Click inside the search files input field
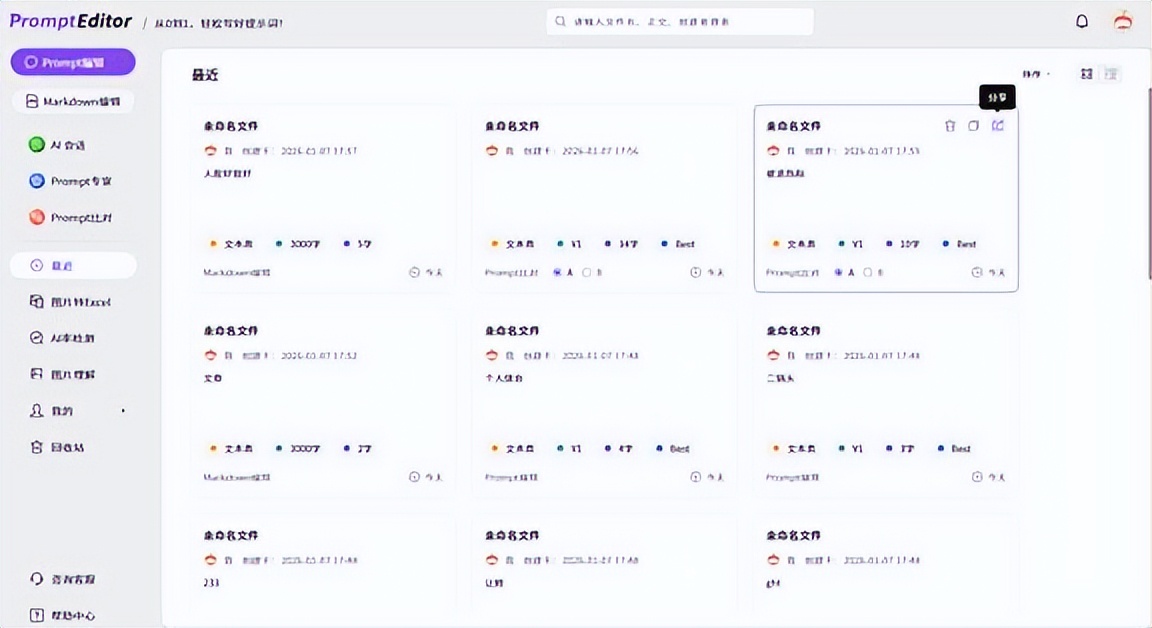Viewport: 1152px width, 628px height. tap(679, 20)
